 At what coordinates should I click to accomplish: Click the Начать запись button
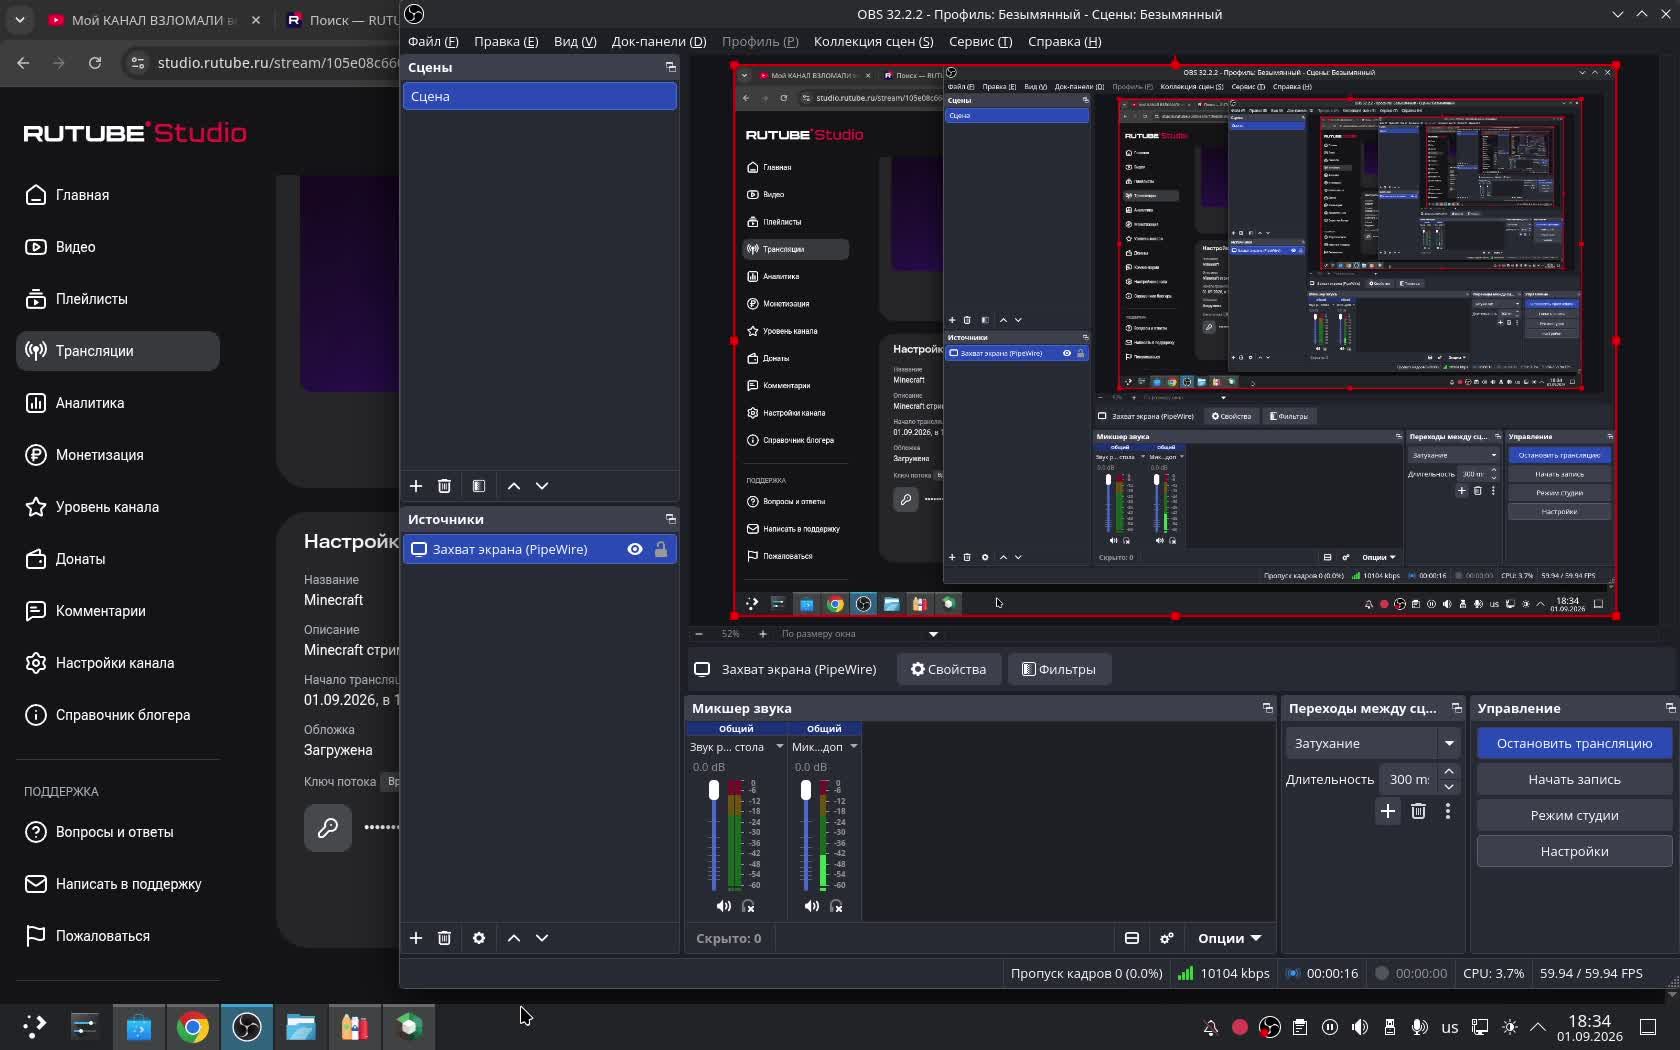(1574, 779)
